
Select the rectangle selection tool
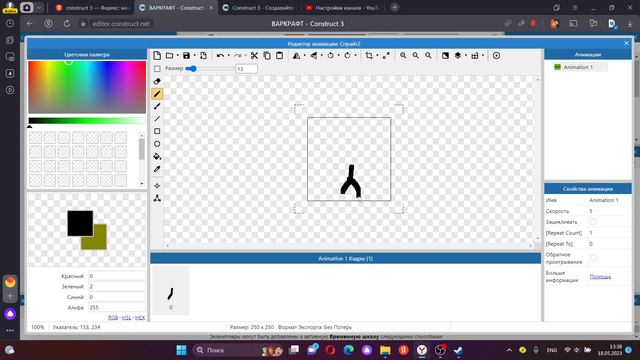157,69
